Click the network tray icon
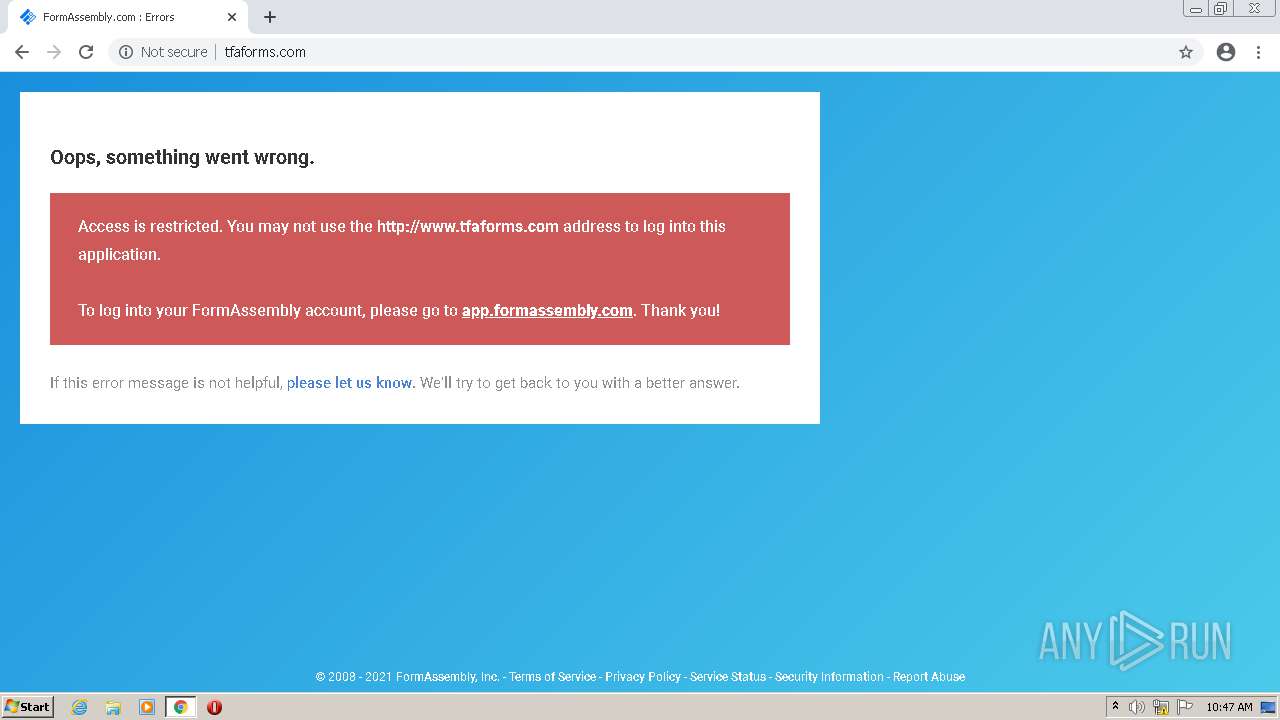Viewport: 1280px width, 720px height. tap(1161, 707)
